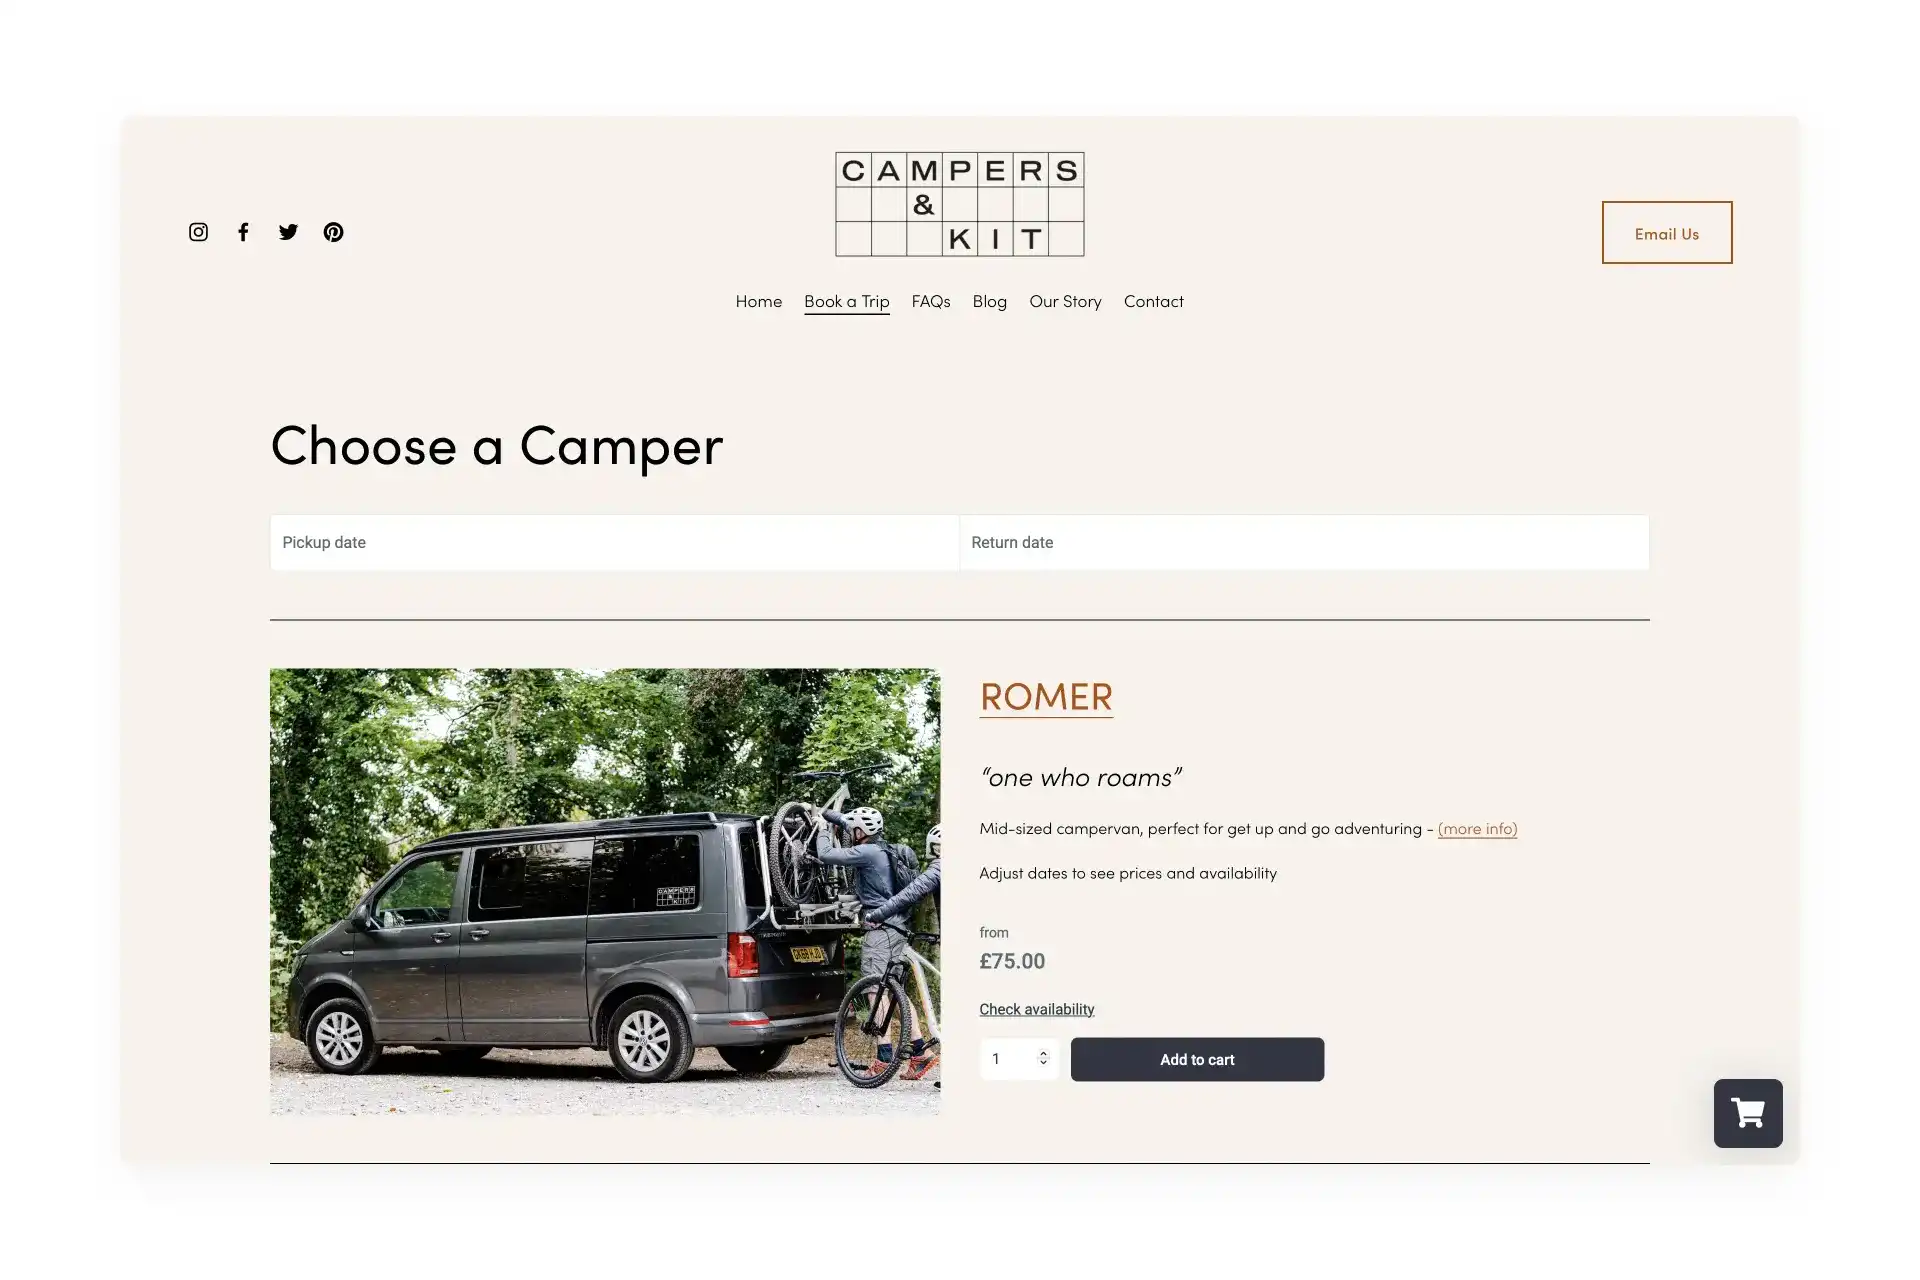Click the quantity decrement arrow
The height and width of the screenshot is (1280, 1920).
pyautogui.click(x=1043, y=1064)
